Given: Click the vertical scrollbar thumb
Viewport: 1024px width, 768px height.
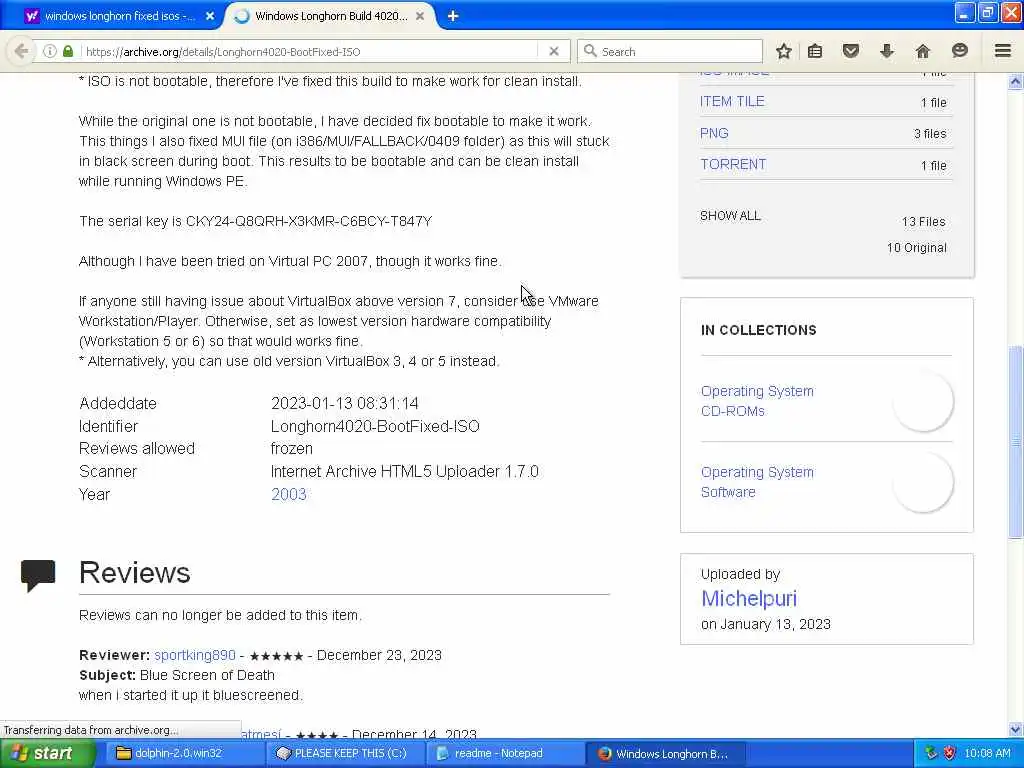Looking at the screenshot, I should (x=1016, y=442).
